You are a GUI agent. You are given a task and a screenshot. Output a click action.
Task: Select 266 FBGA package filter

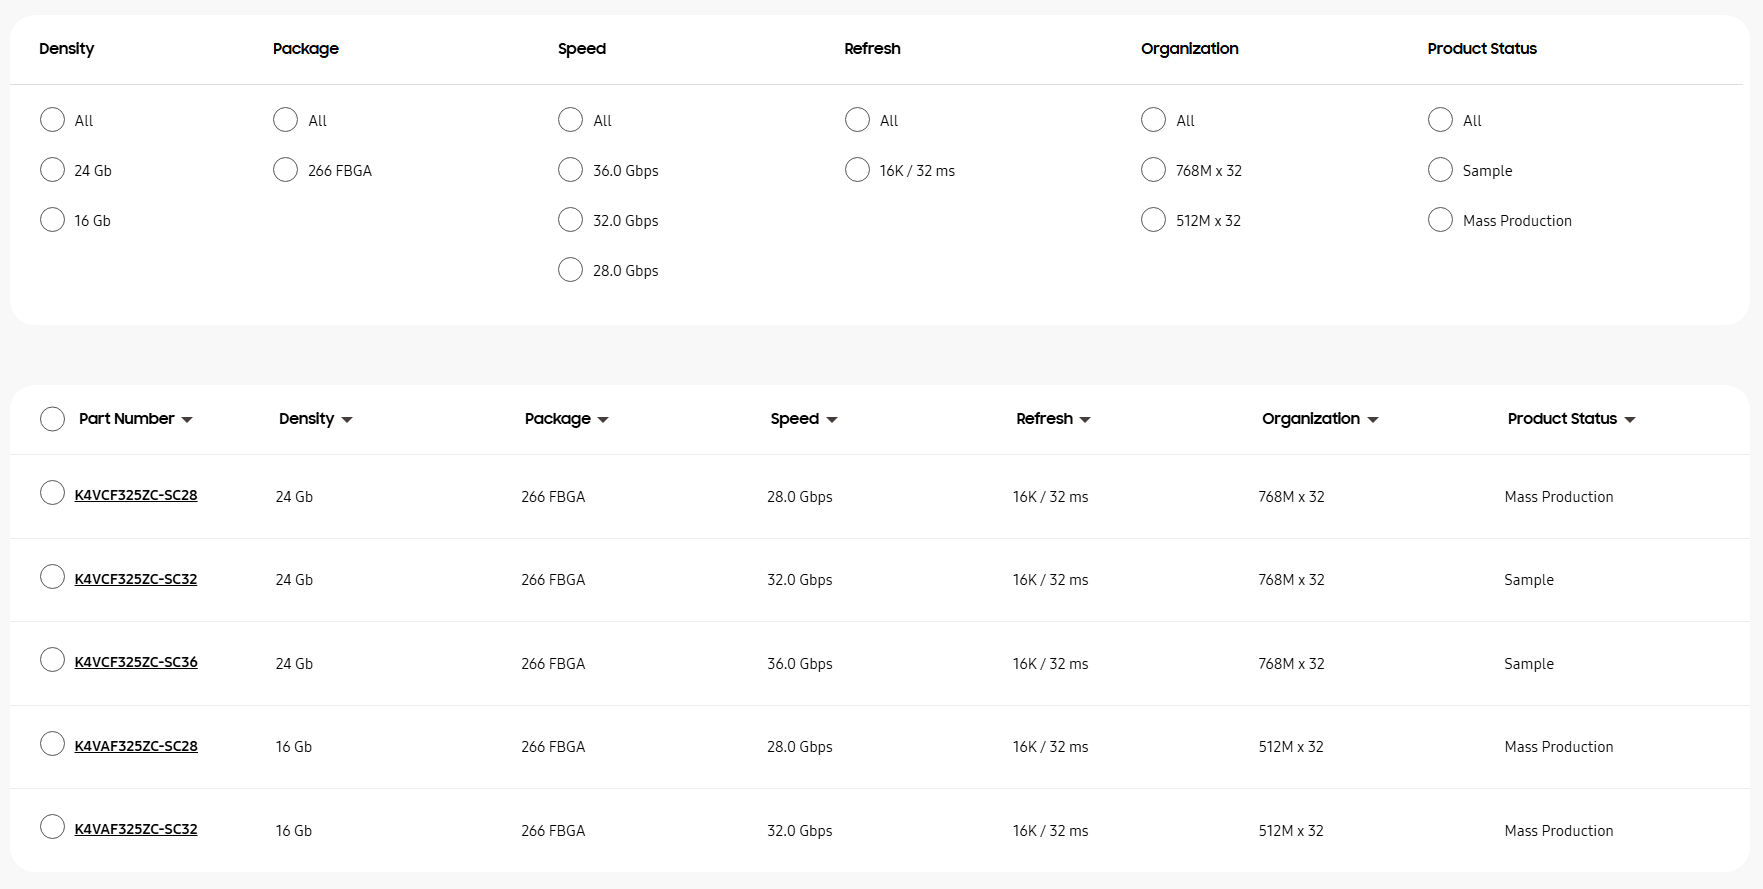(285, 170)
